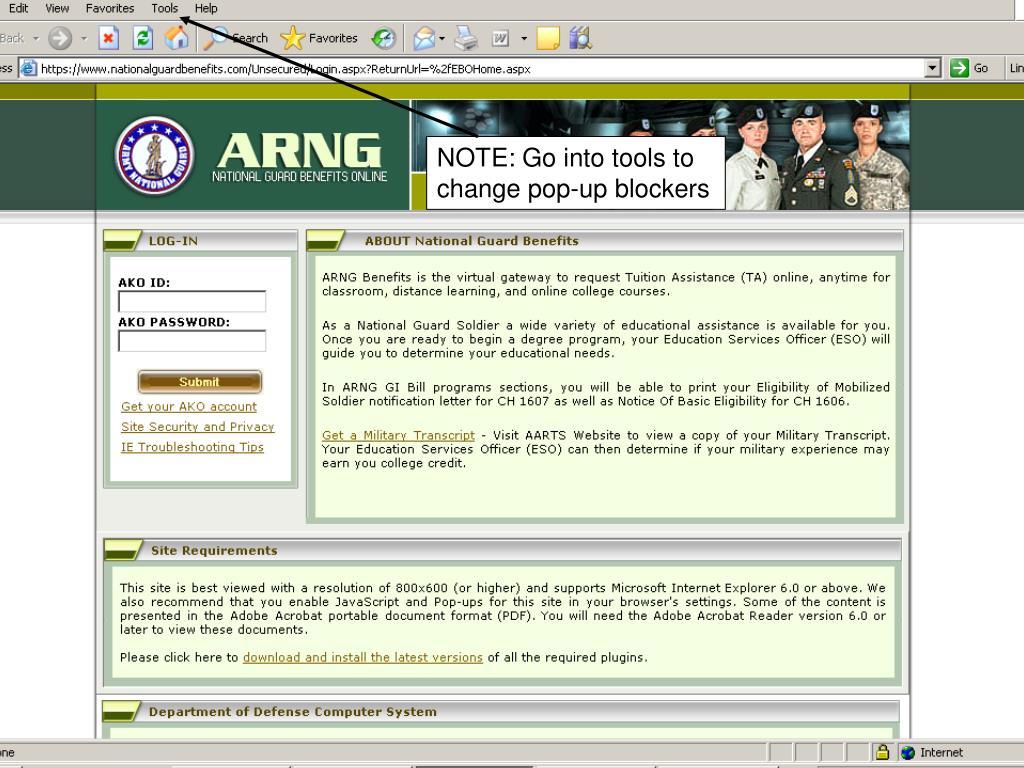Click the LOG-IN panel header
The width and height of the screenshot is (1024, 768).
200,240
